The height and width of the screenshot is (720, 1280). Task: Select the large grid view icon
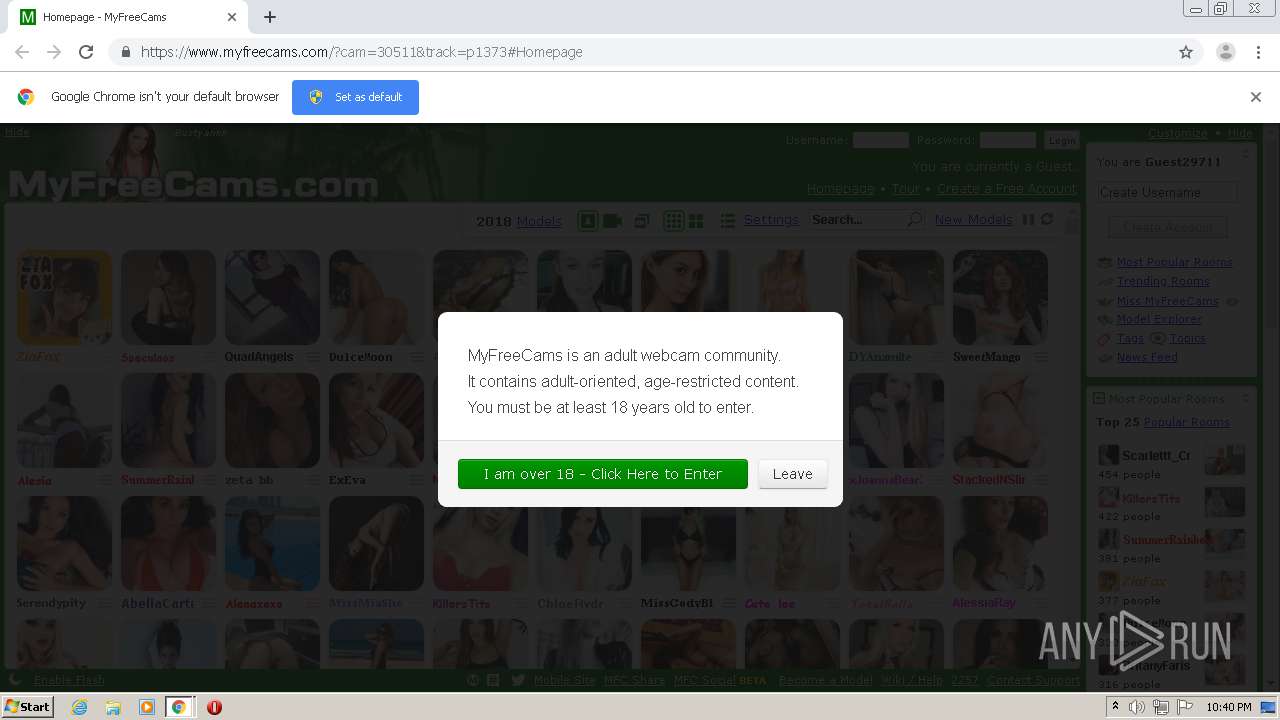coord(696,221)
